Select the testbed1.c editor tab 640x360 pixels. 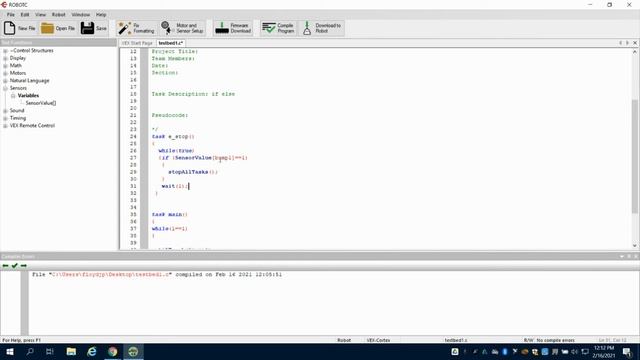[171, 43]
